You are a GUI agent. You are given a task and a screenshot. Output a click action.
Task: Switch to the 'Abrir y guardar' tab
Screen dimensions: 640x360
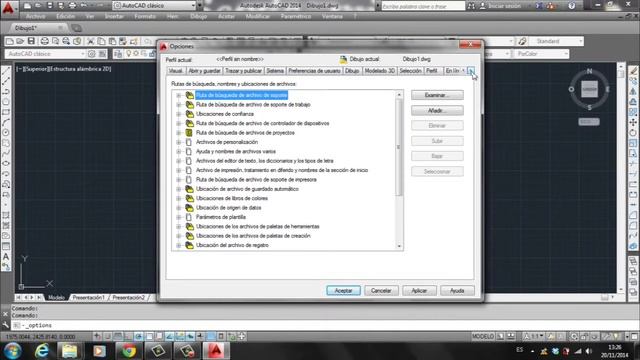[x=204, y=71]
